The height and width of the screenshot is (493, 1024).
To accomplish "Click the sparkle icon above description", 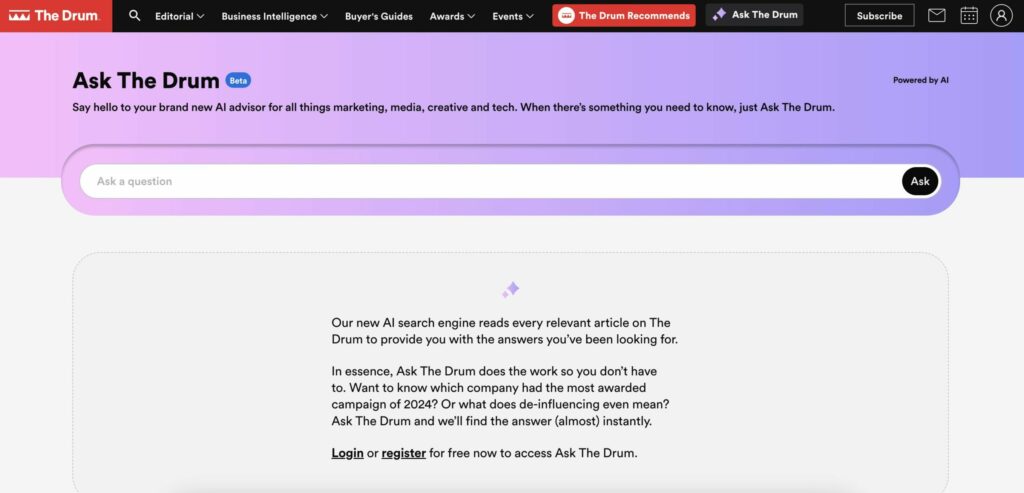I will click(x=511, y=289).
